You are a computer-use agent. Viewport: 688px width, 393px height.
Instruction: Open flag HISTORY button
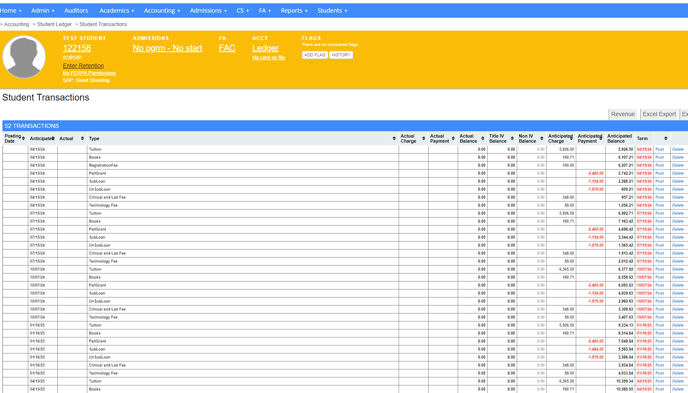point(341,55)
